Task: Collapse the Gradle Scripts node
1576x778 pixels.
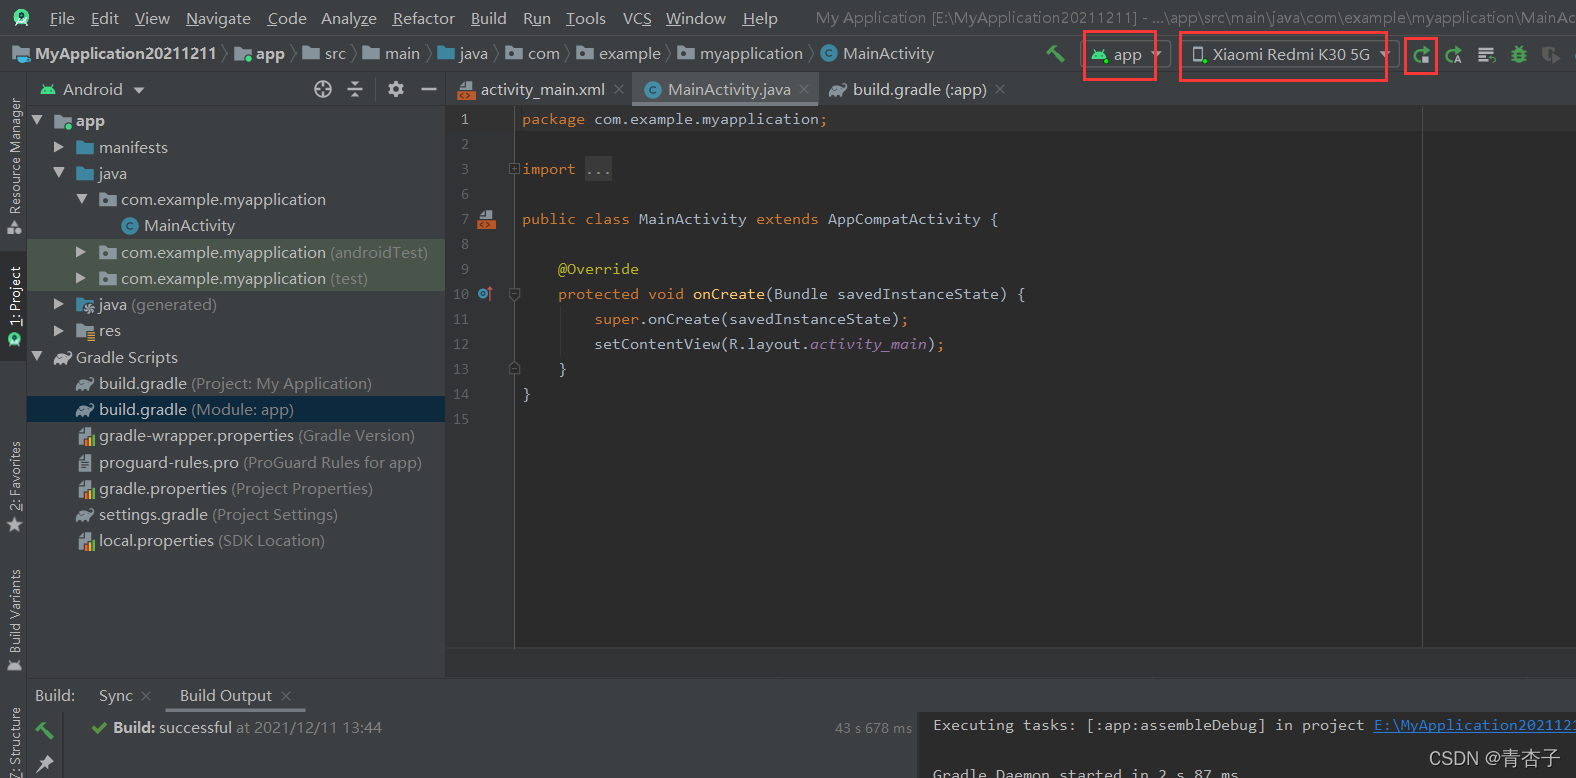Action: pos(37,357)
